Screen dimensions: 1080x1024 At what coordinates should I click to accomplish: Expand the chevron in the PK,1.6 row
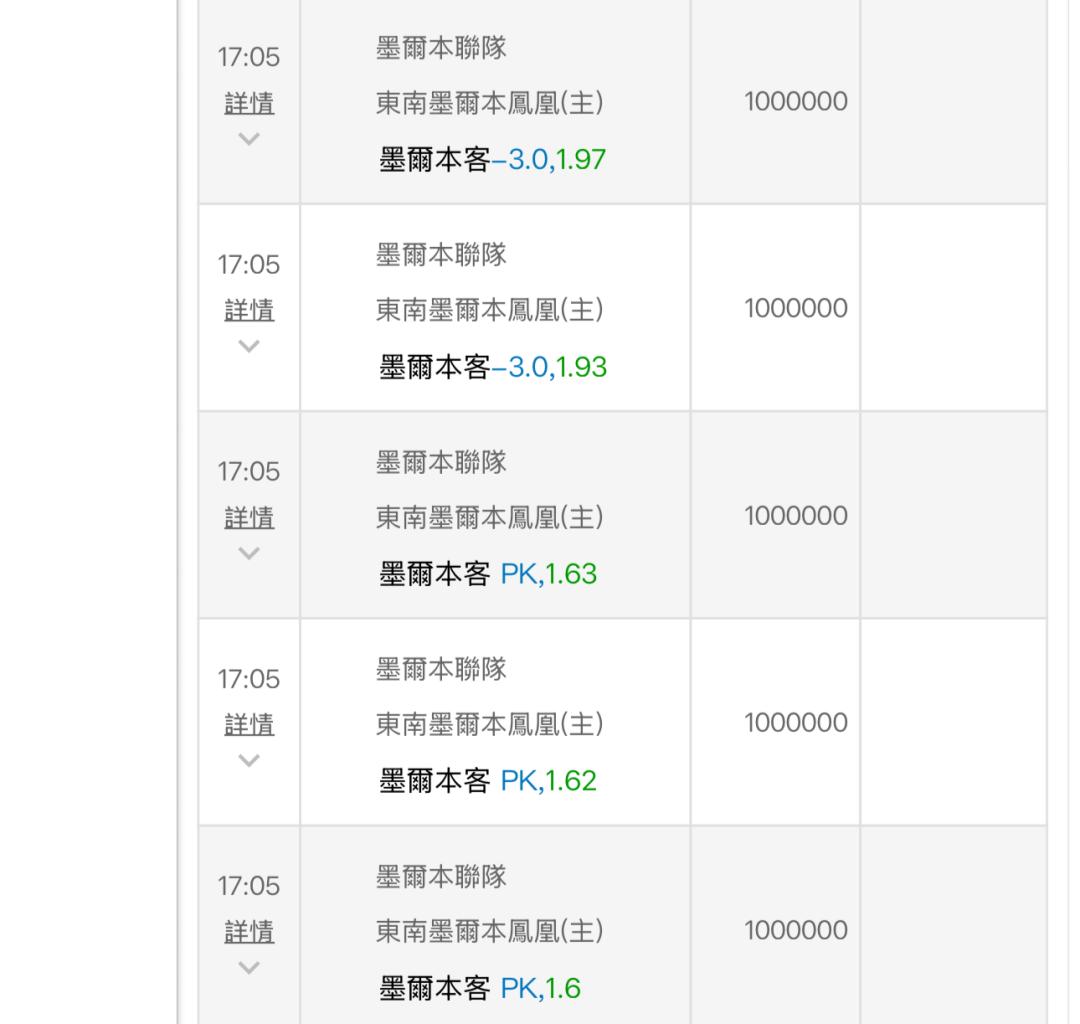[249, 967]
